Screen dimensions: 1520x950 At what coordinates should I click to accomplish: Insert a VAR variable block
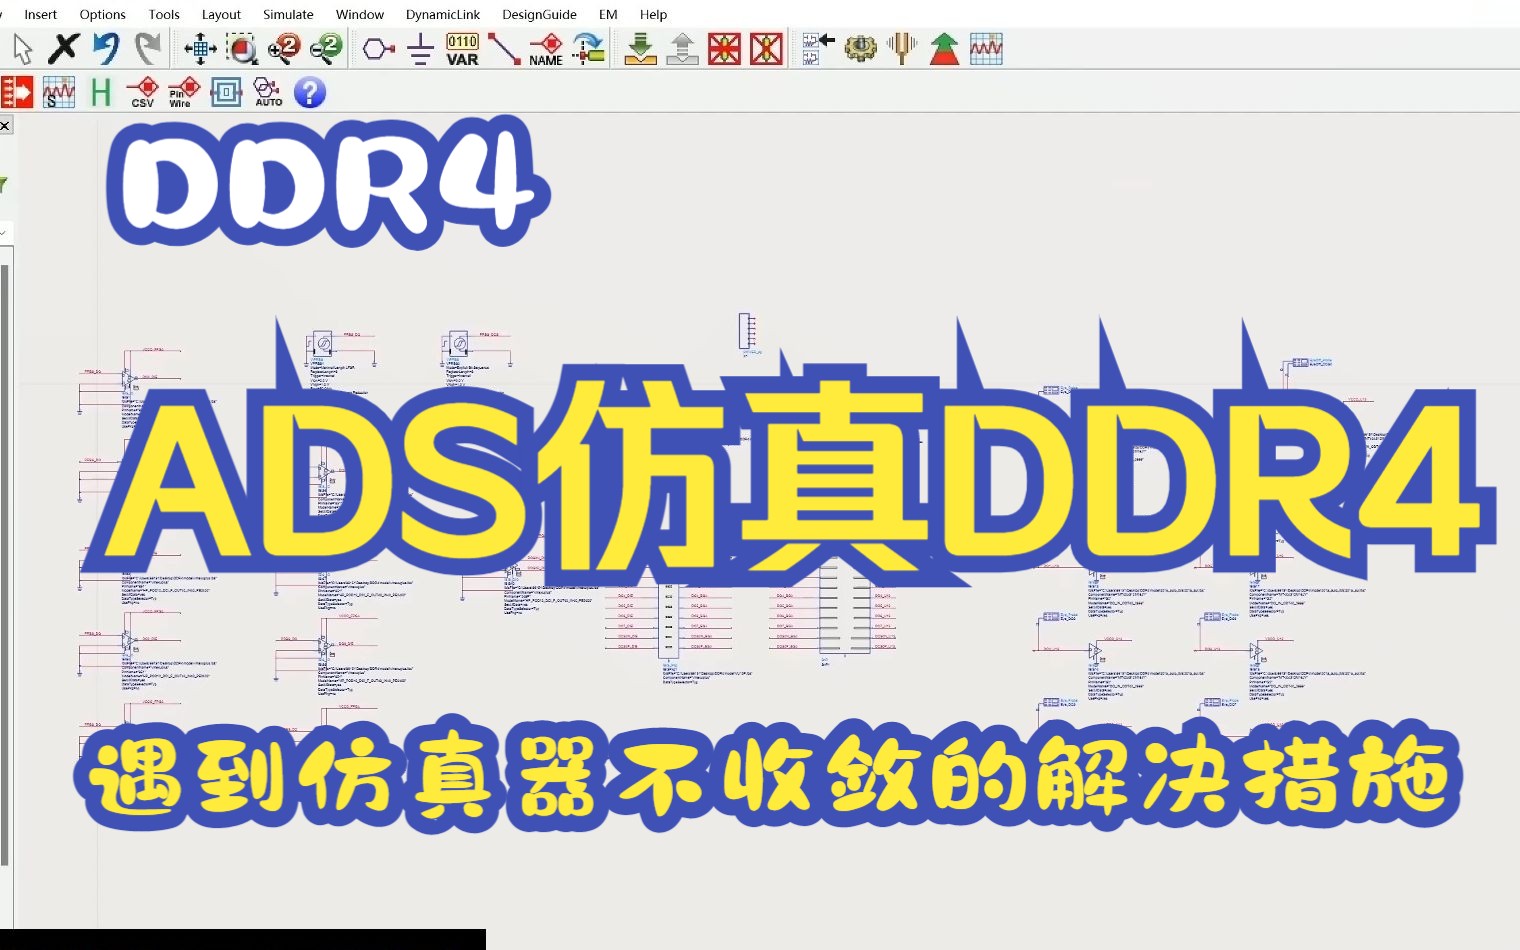461,47
